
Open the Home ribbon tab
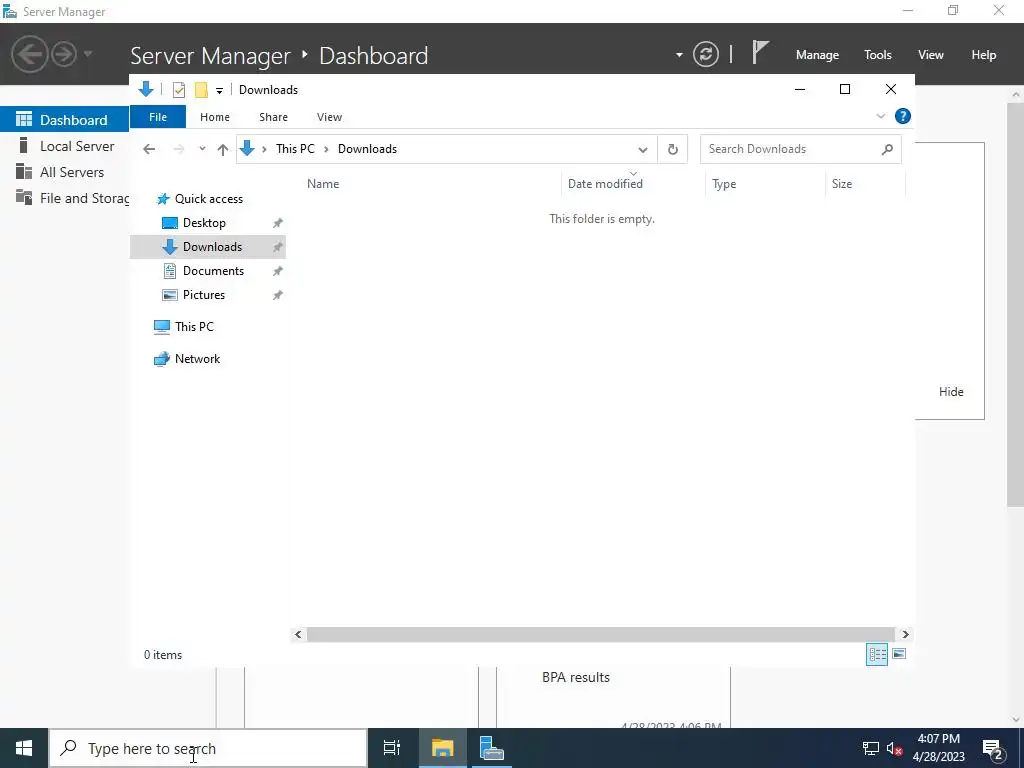coord(215,117)
